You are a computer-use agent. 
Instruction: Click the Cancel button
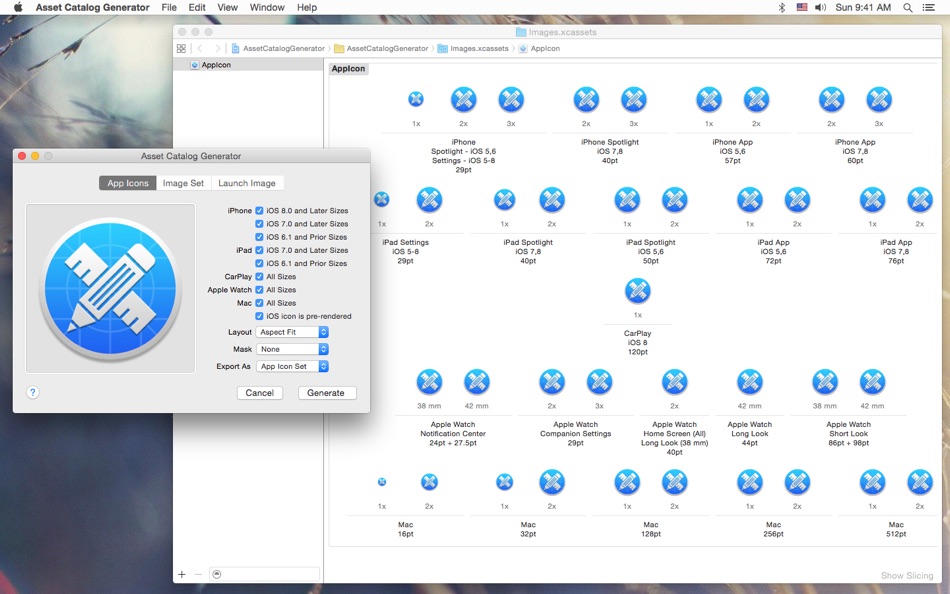[x=259, y=393]
